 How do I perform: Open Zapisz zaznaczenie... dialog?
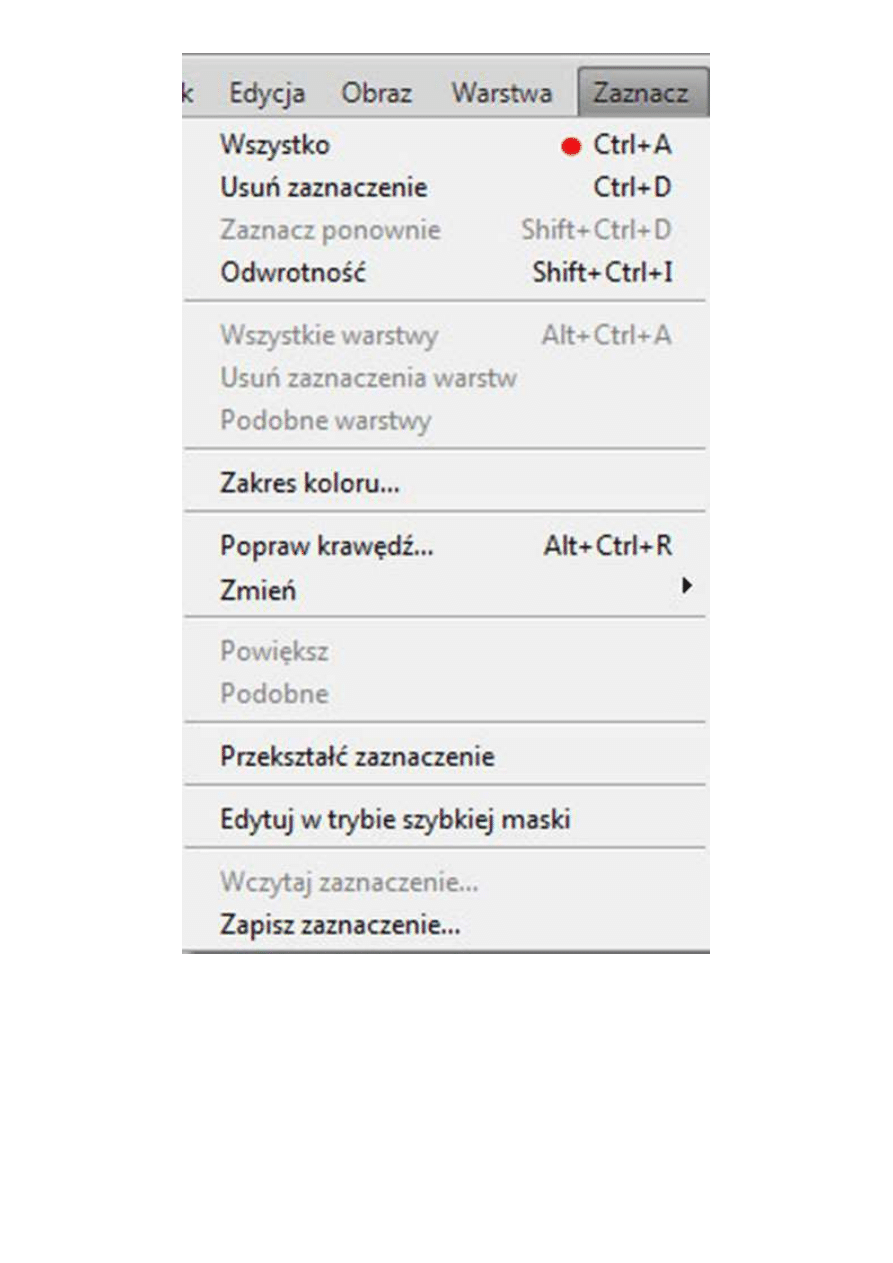point(340,925)
